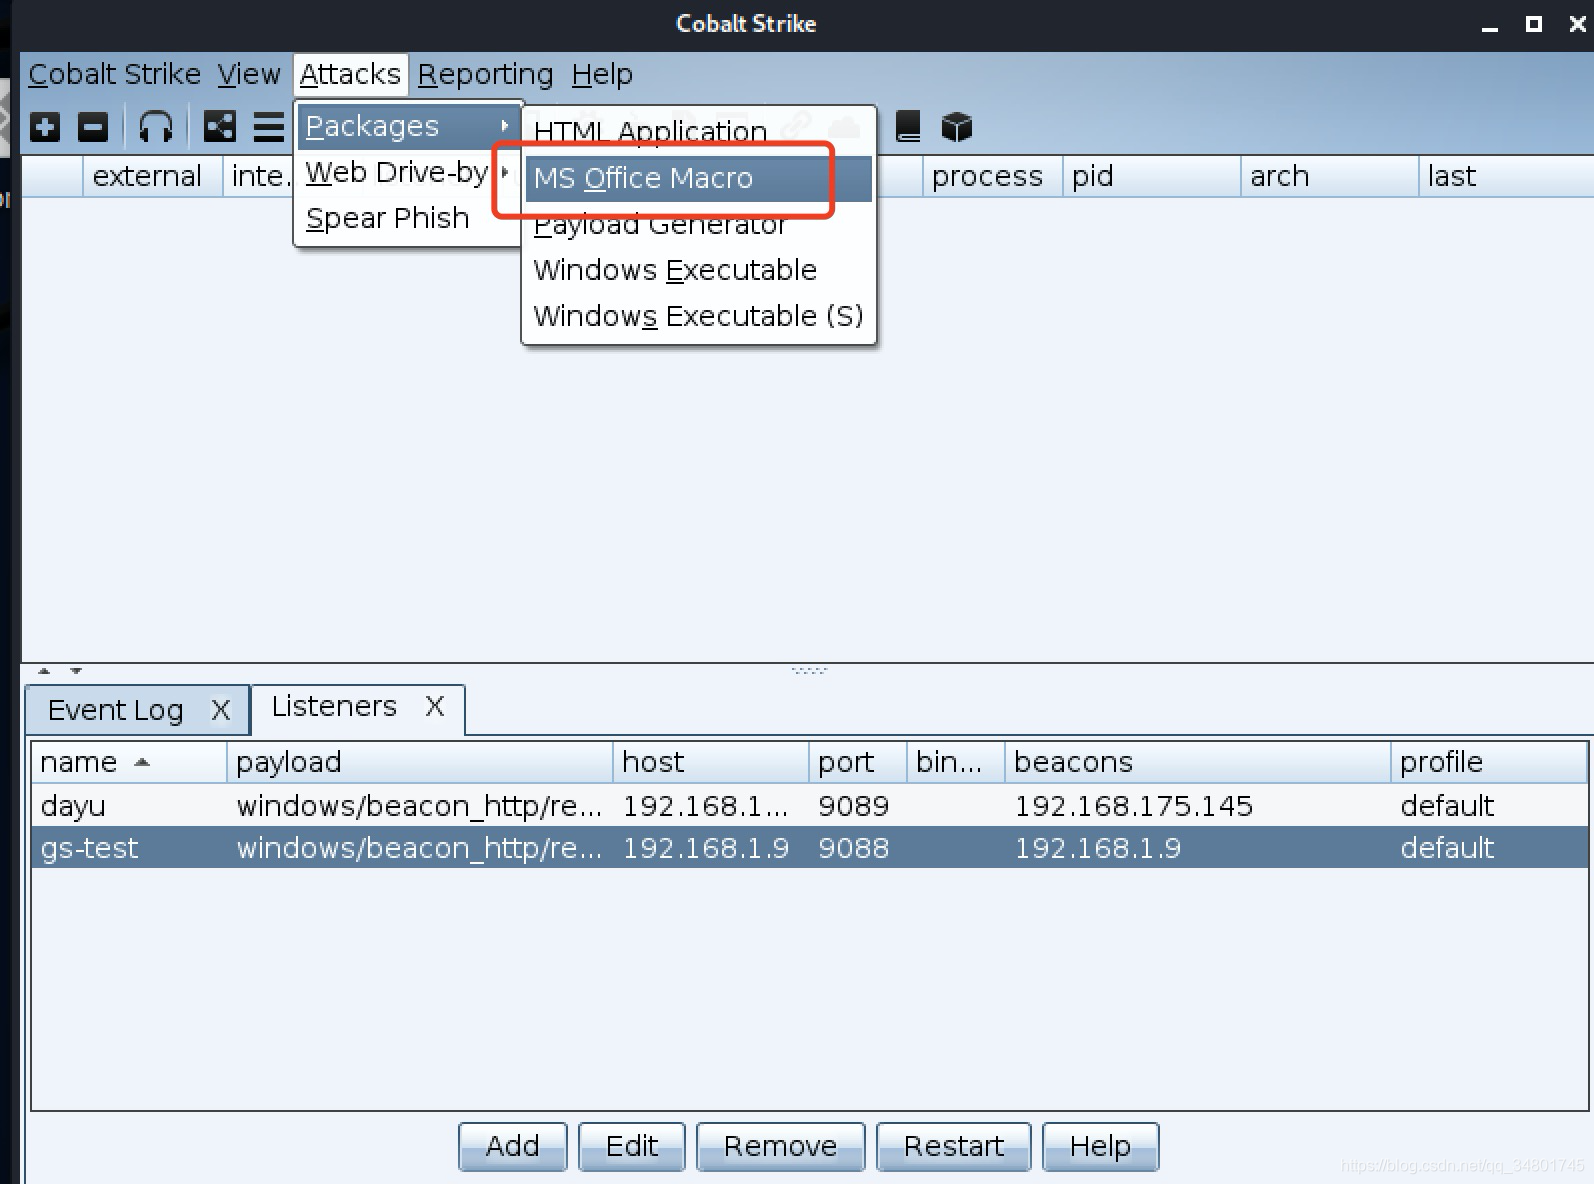The width and height of the screenshot is (1594, 1184).
Task: Select Windows Executable (S) entry
Action: coord(699,316)
